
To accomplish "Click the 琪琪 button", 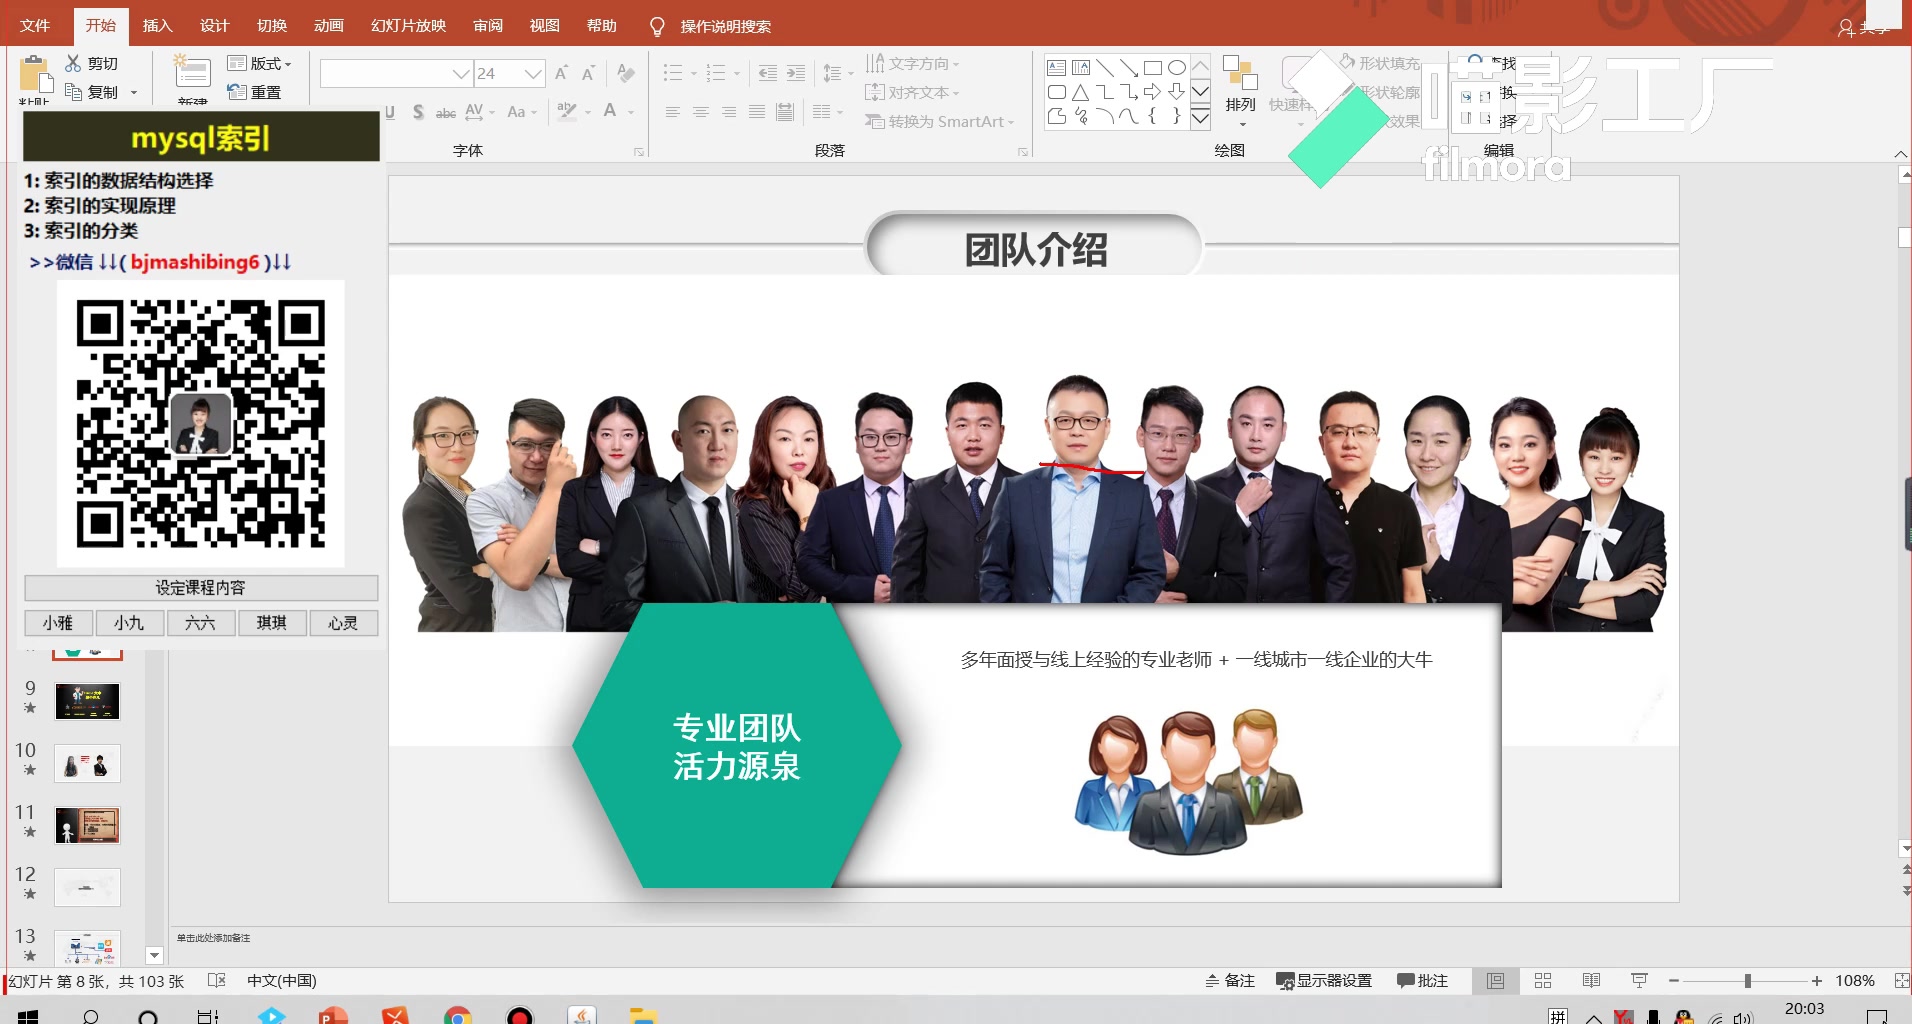I will pos(271,623).
